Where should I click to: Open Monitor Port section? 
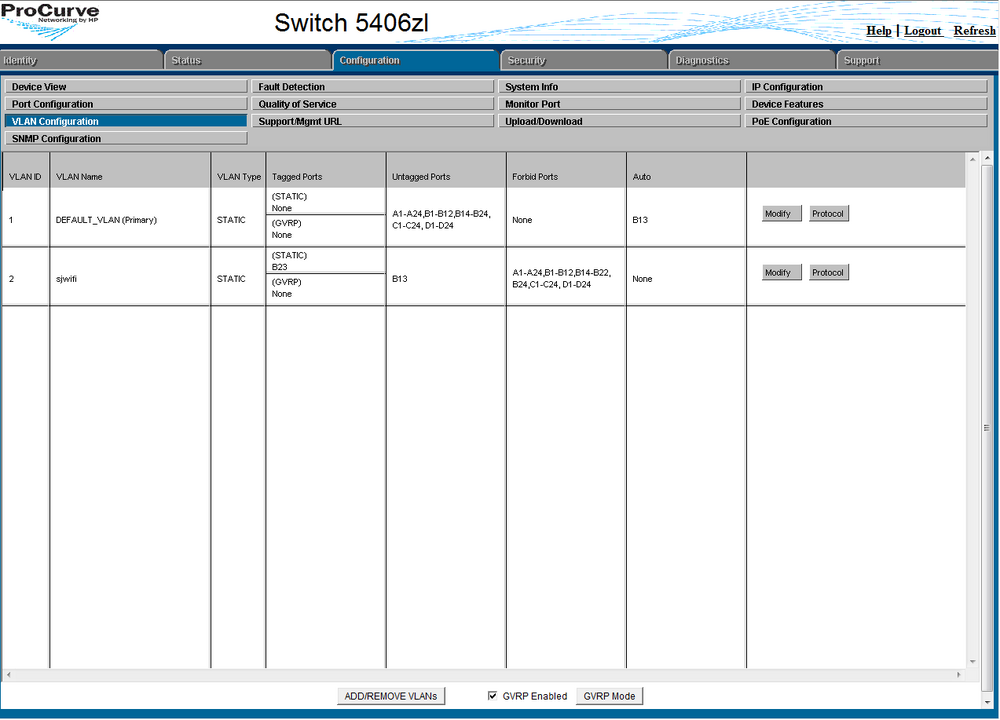[x=619, y=103]
